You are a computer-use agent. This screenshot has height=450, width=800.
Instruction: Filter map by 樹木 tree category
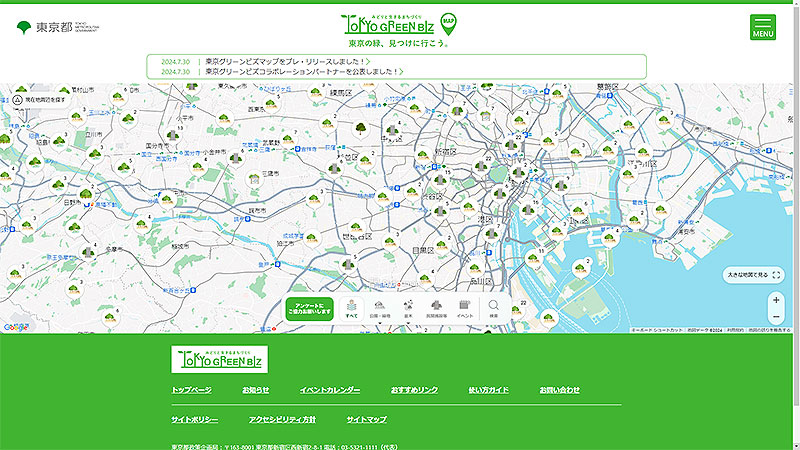408,308
